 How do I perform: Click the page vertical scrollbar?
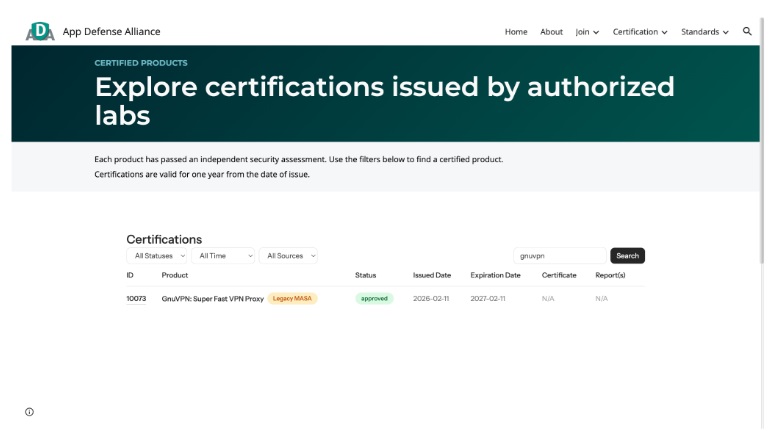[x=763, y=141]
